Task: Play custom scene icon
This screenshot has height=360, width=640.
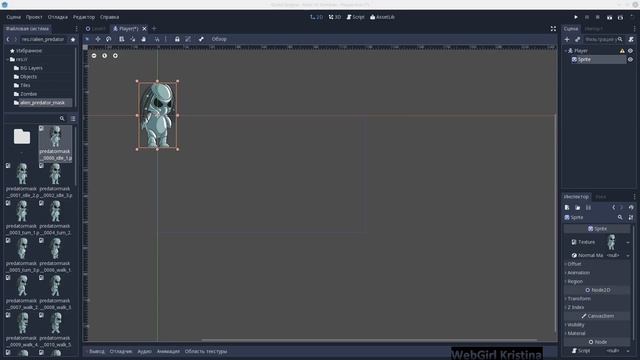Action: [620, 17]
